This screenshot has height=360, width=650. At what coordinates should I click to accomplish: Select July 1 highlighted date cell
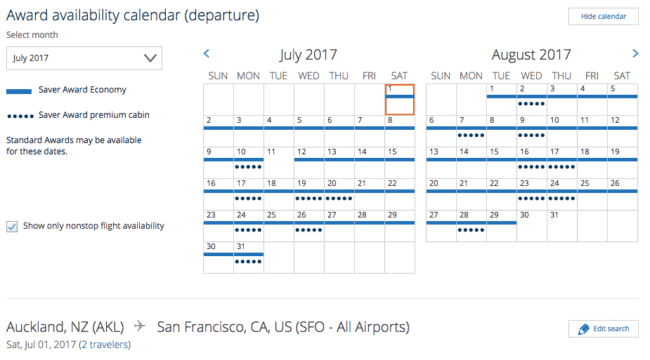(400, 100)
